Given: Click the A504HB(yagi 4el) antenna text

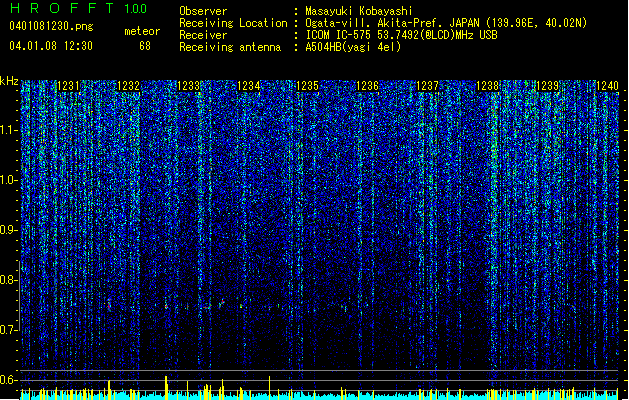Looking at the screenshot, I should click(x=353, y=47).
